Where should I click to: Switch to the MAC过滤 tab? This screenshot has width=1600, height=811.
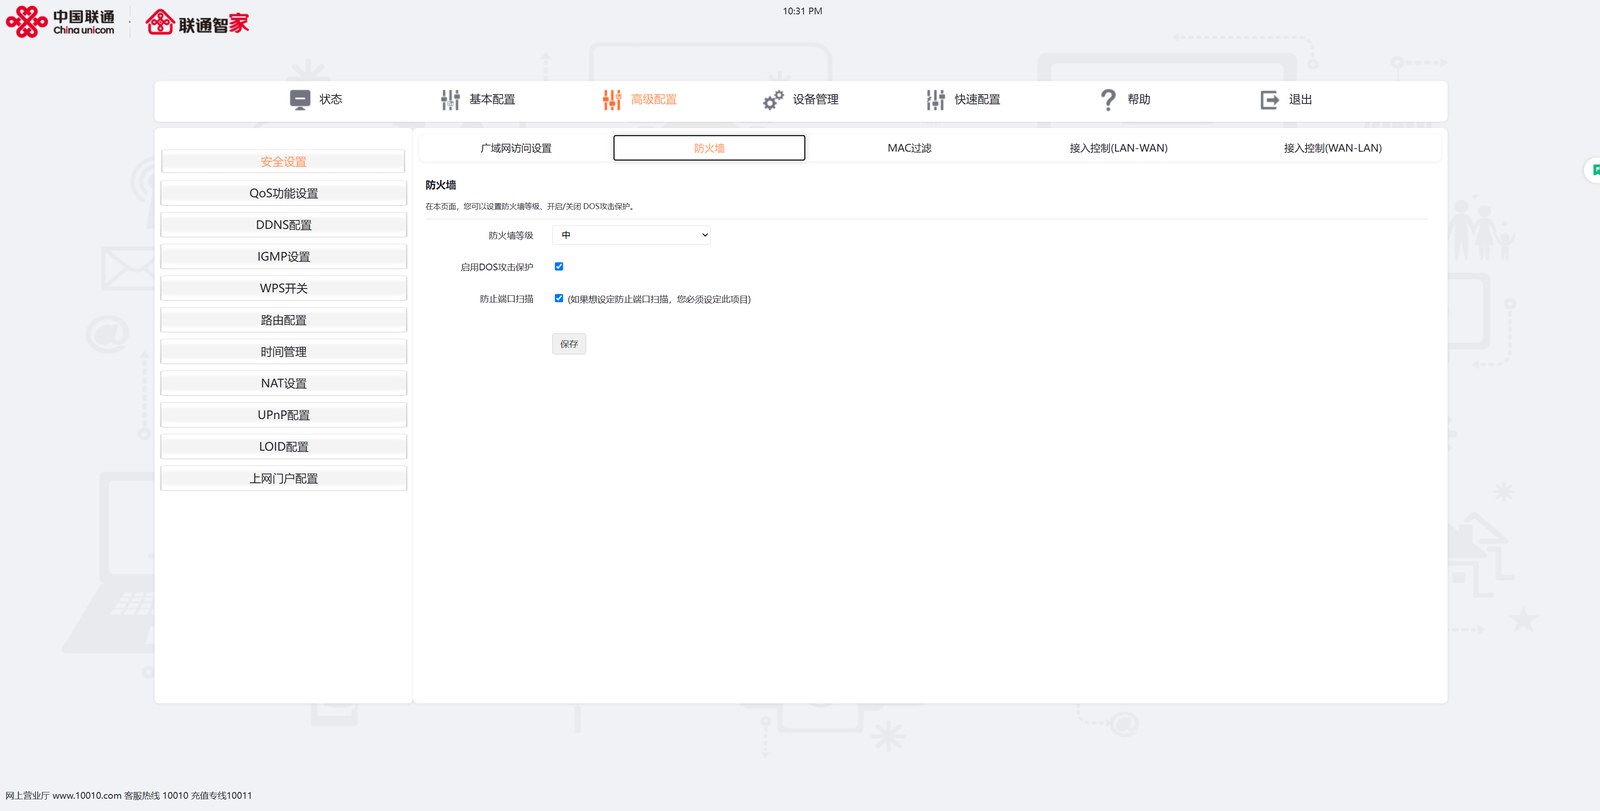pos(909,148)
